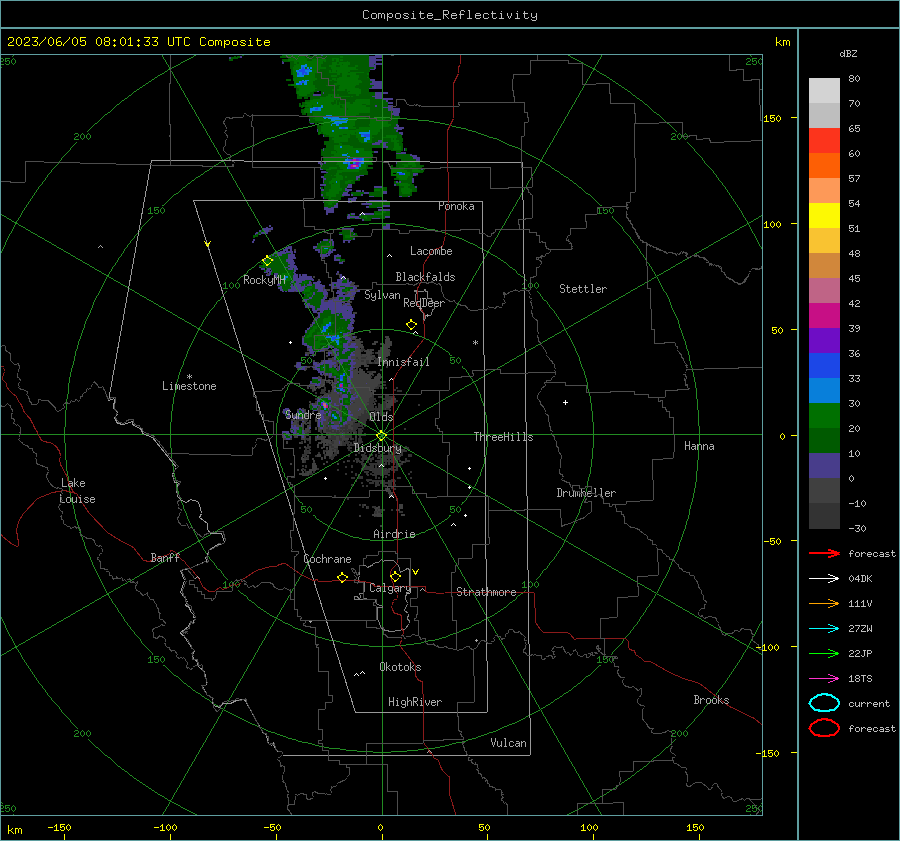This screenshot has height=841, width=900.
Task: Click the Stettler label
Action: pyautogui.click(x=583, y=289)
